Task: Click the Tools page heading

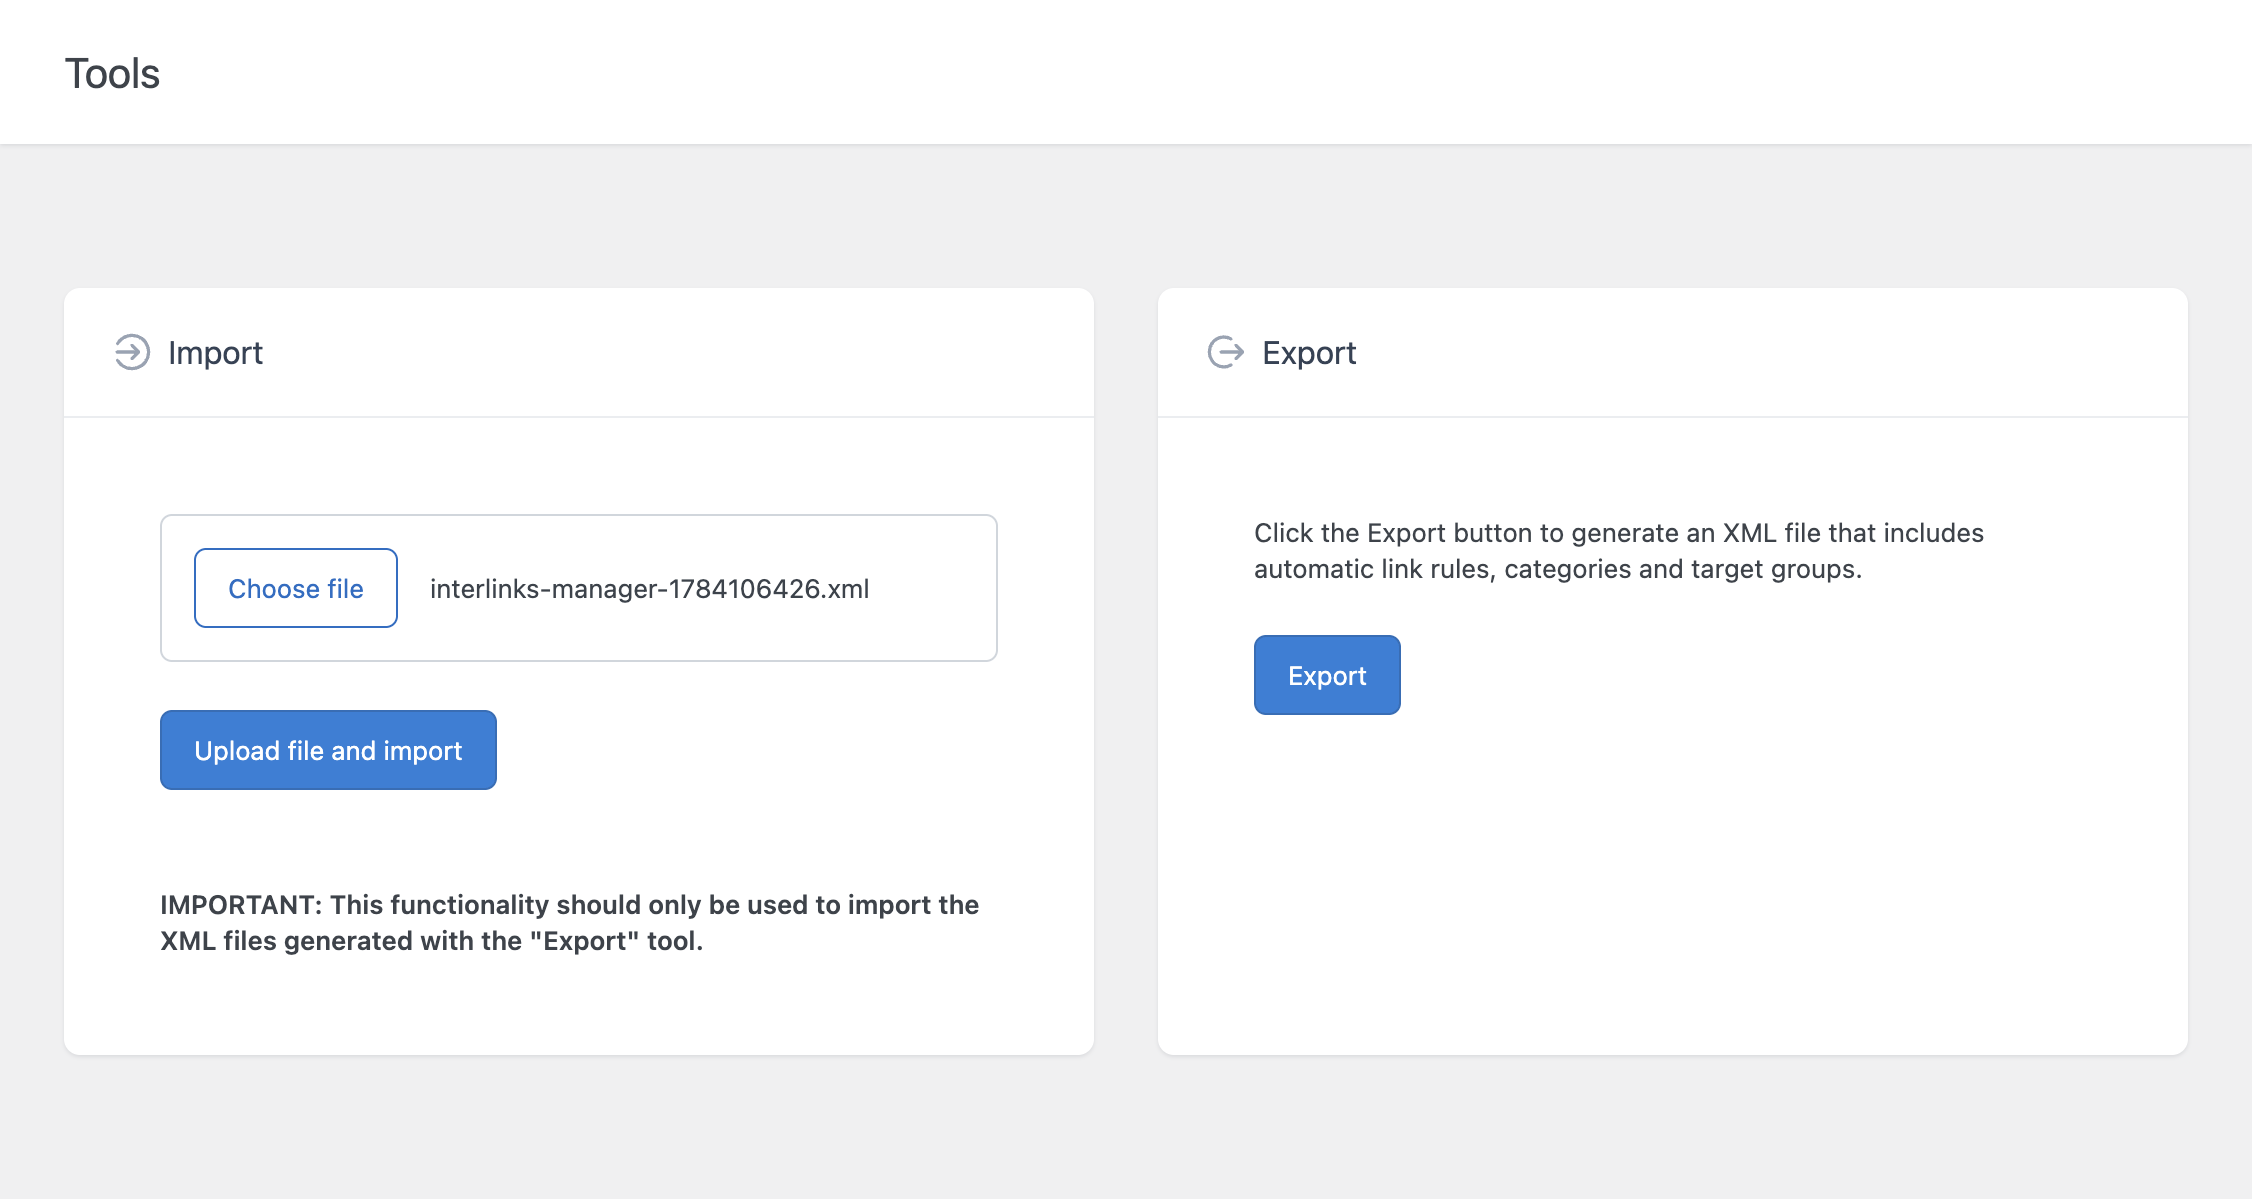Action: [x=112, y=73]
